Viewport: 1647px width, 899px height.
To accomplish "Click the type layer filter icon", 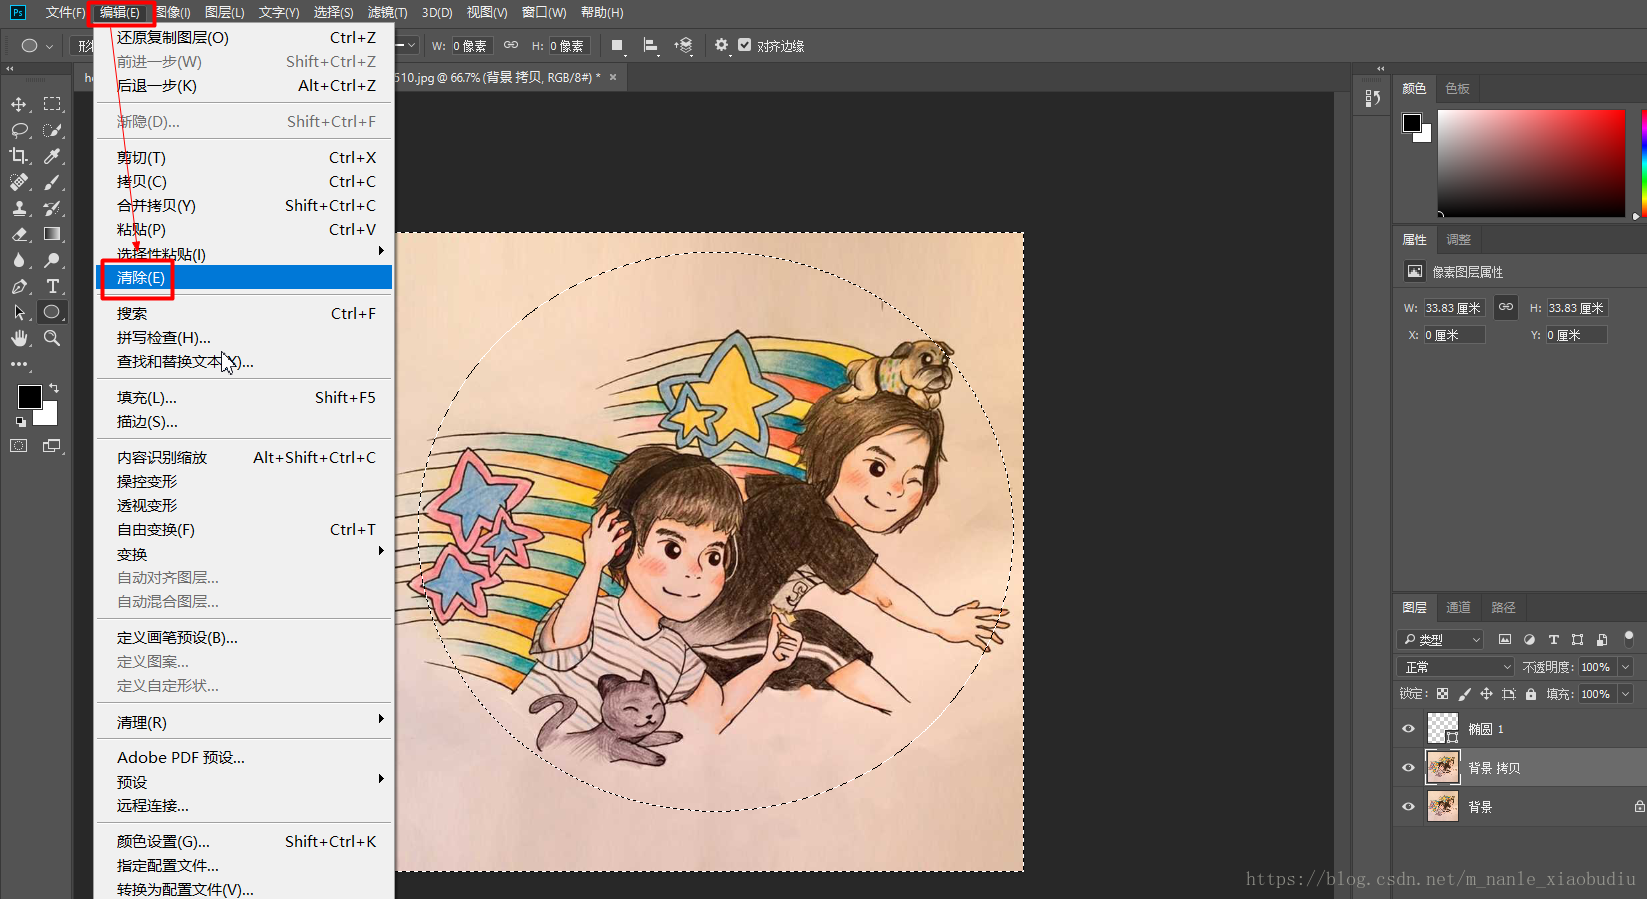I will tap(1553, 639).
